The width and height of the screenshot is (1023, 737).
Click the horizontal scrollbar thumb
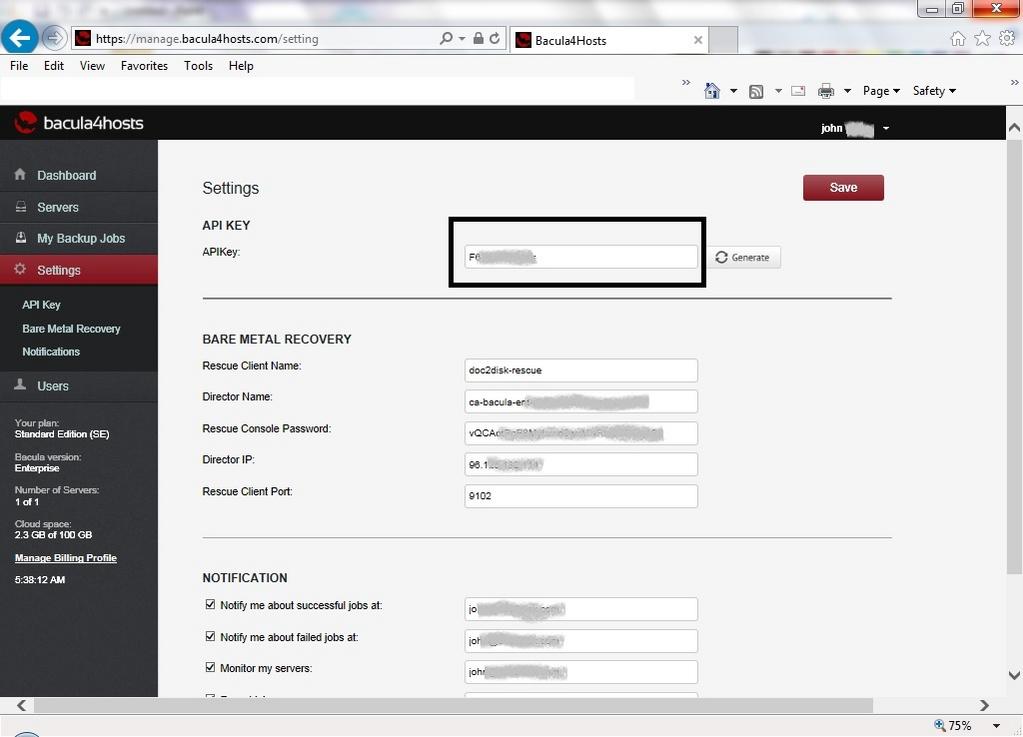click(x=453, y=705)
